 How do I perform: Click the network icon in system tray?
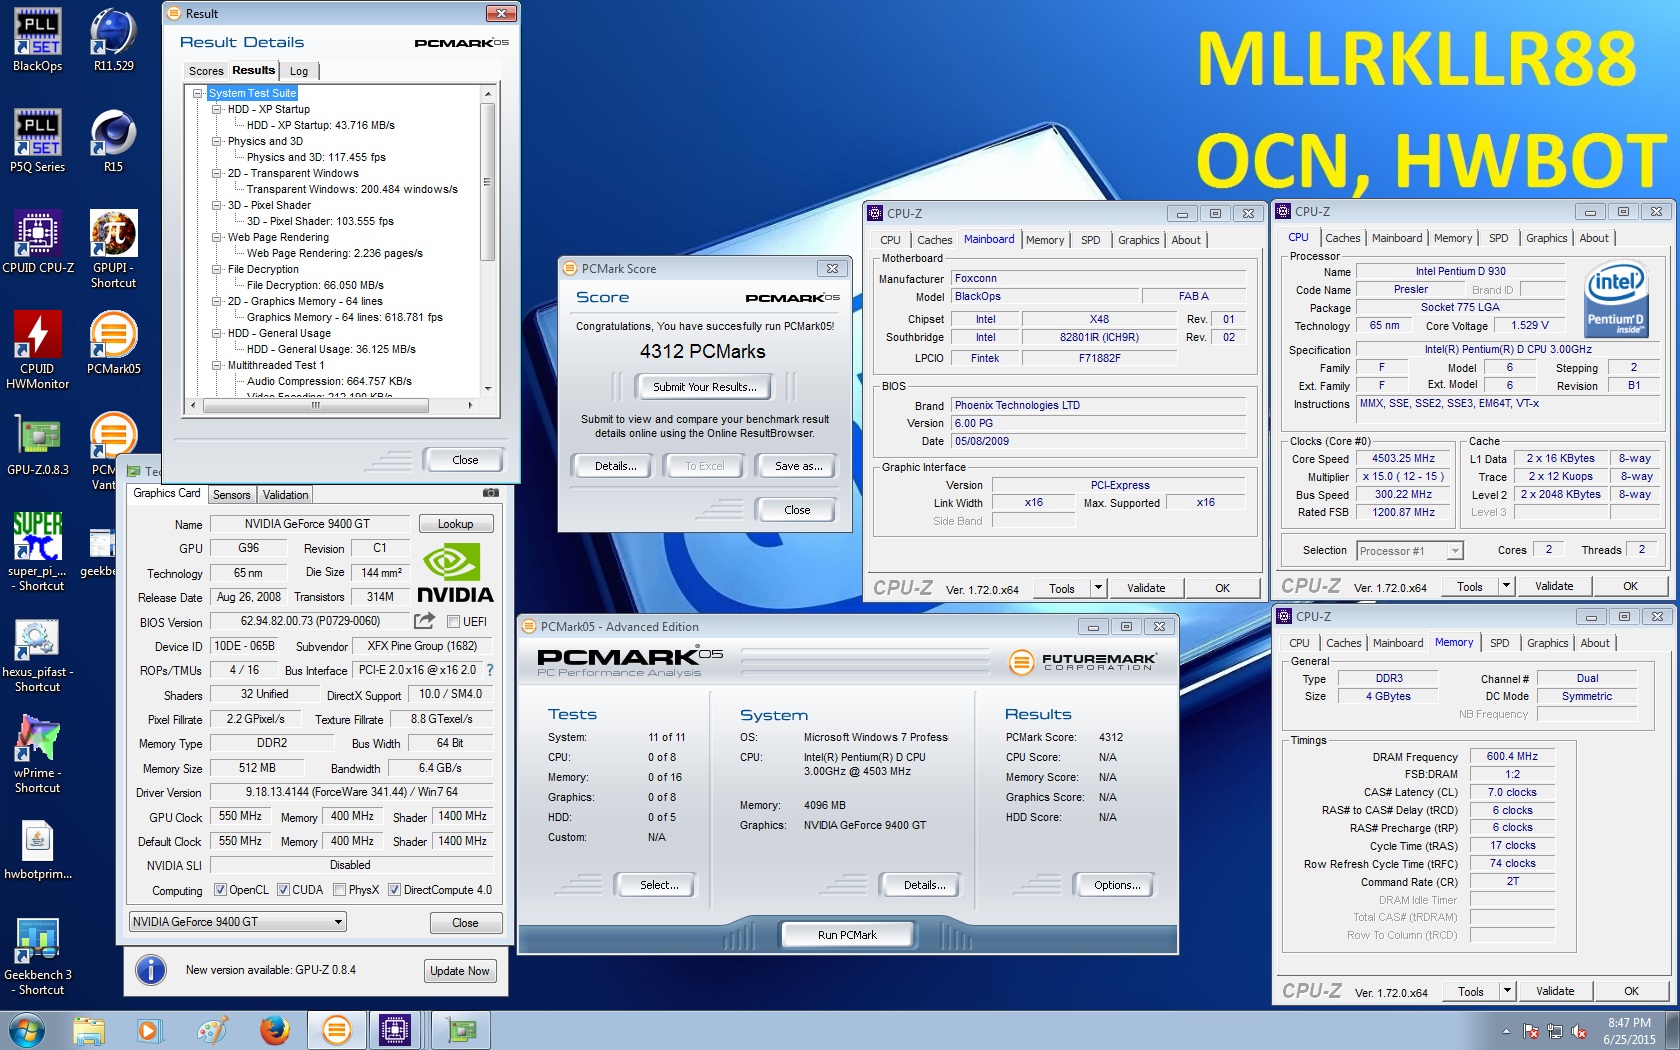click(1555, 1031)
